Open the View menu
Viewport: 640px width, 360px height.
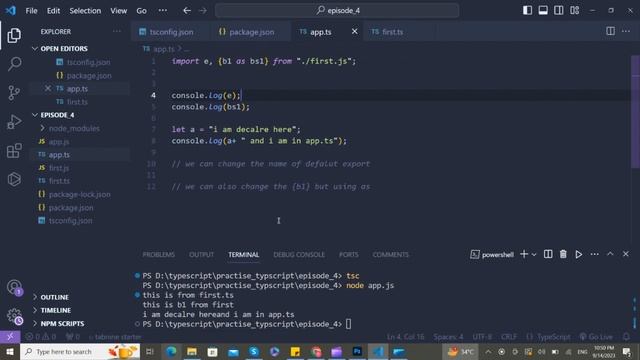118,11
